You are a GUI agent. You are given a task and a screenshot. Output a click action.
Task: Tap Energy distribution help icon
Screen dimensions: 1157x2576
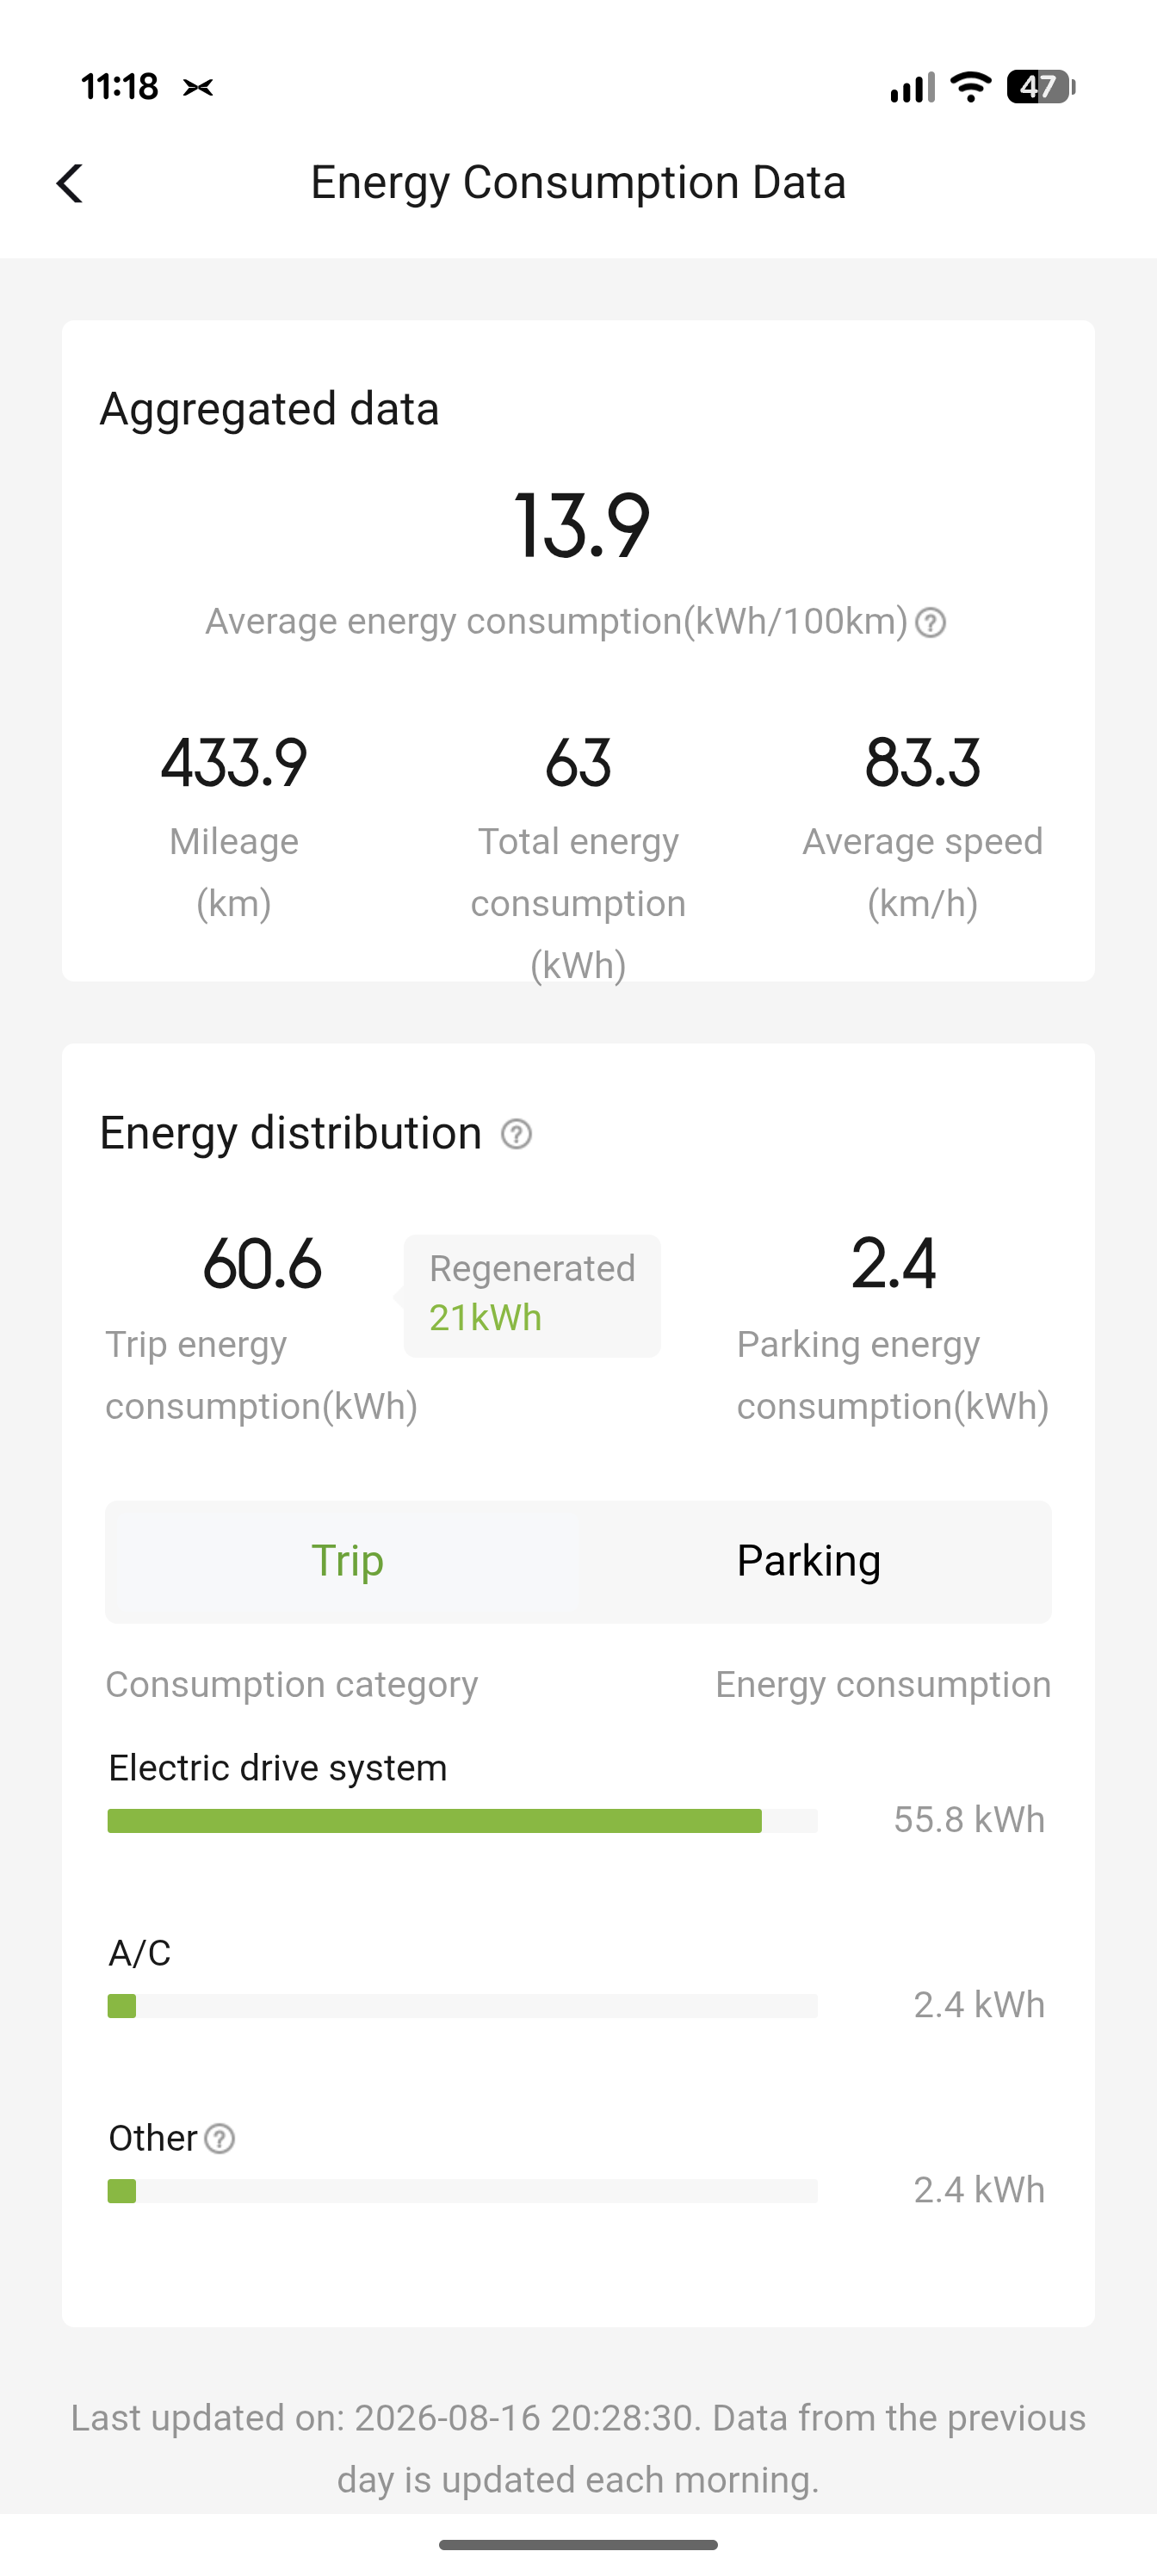(x=516, y=1134)
